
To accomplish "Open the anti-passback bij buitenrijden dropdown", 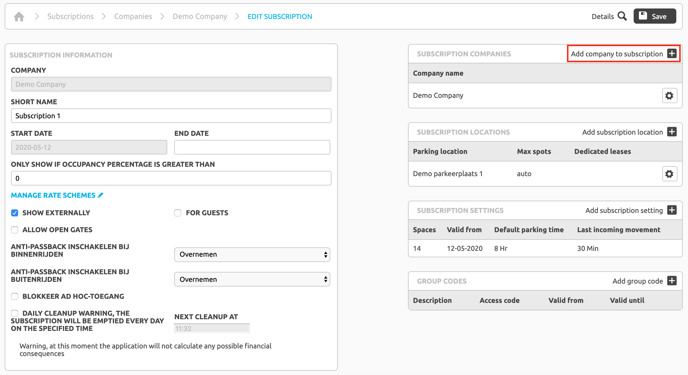I will pos(252,279).
